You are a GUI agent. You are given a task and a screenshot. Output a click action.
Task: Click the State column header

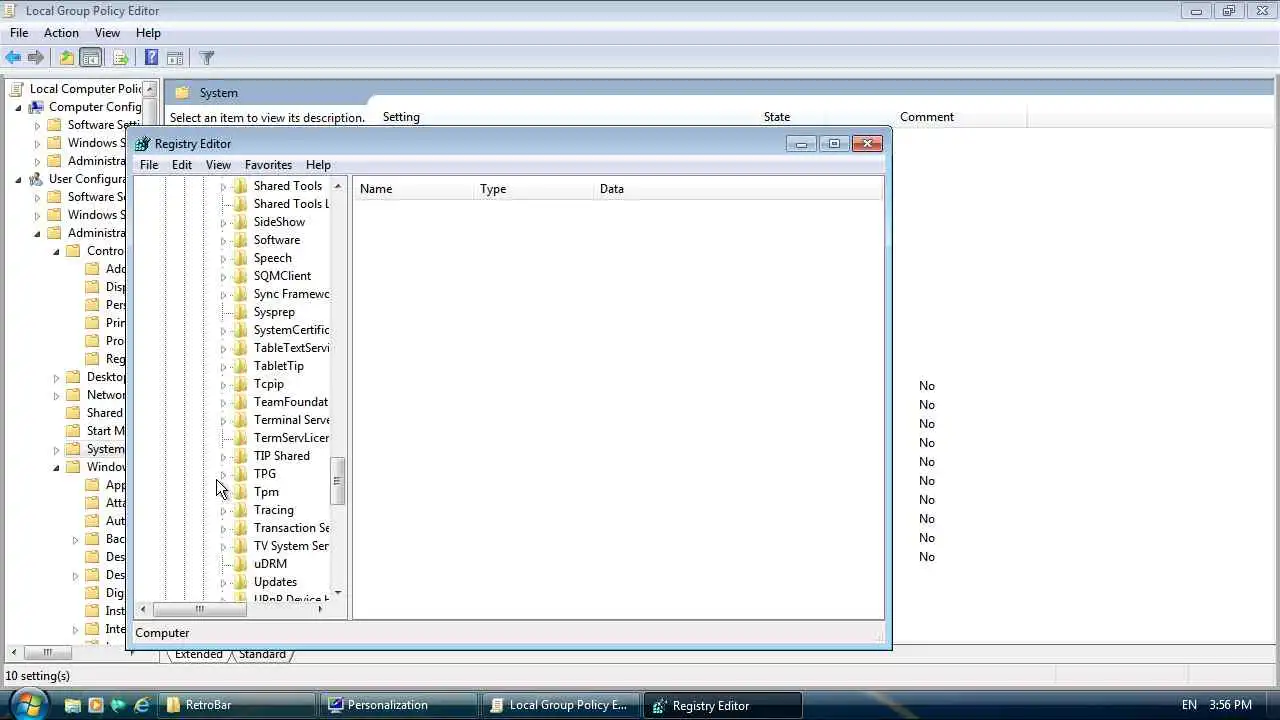coord(777,117)
